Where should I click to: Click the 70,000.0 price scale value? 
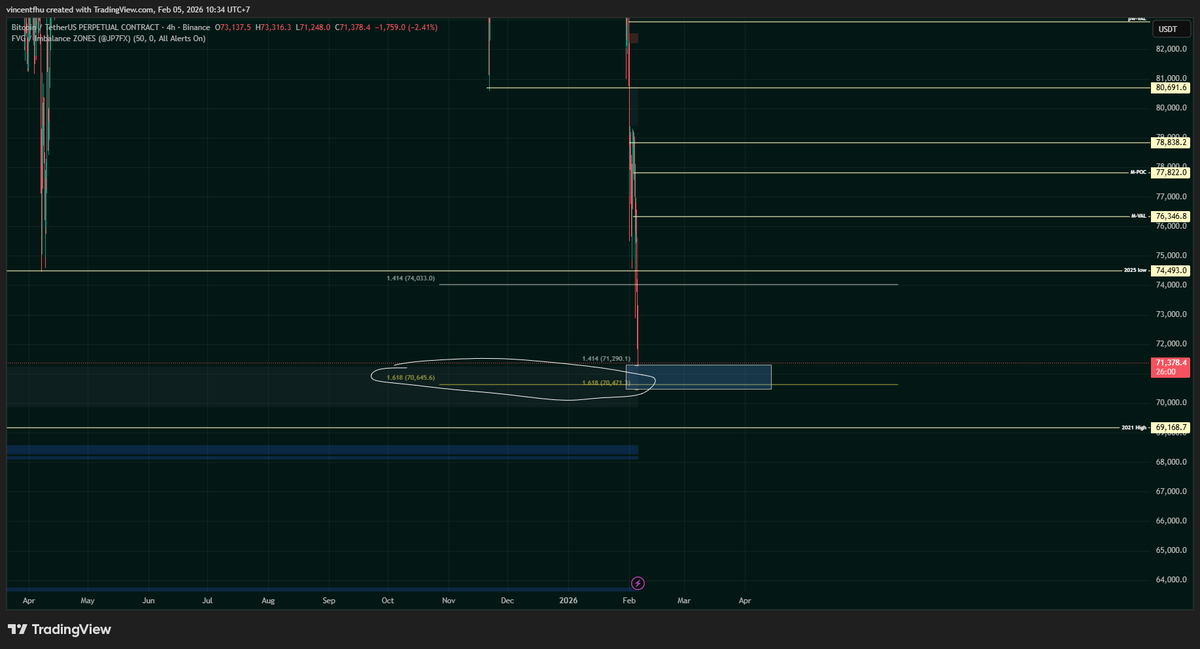click(x=1170, y=403)
